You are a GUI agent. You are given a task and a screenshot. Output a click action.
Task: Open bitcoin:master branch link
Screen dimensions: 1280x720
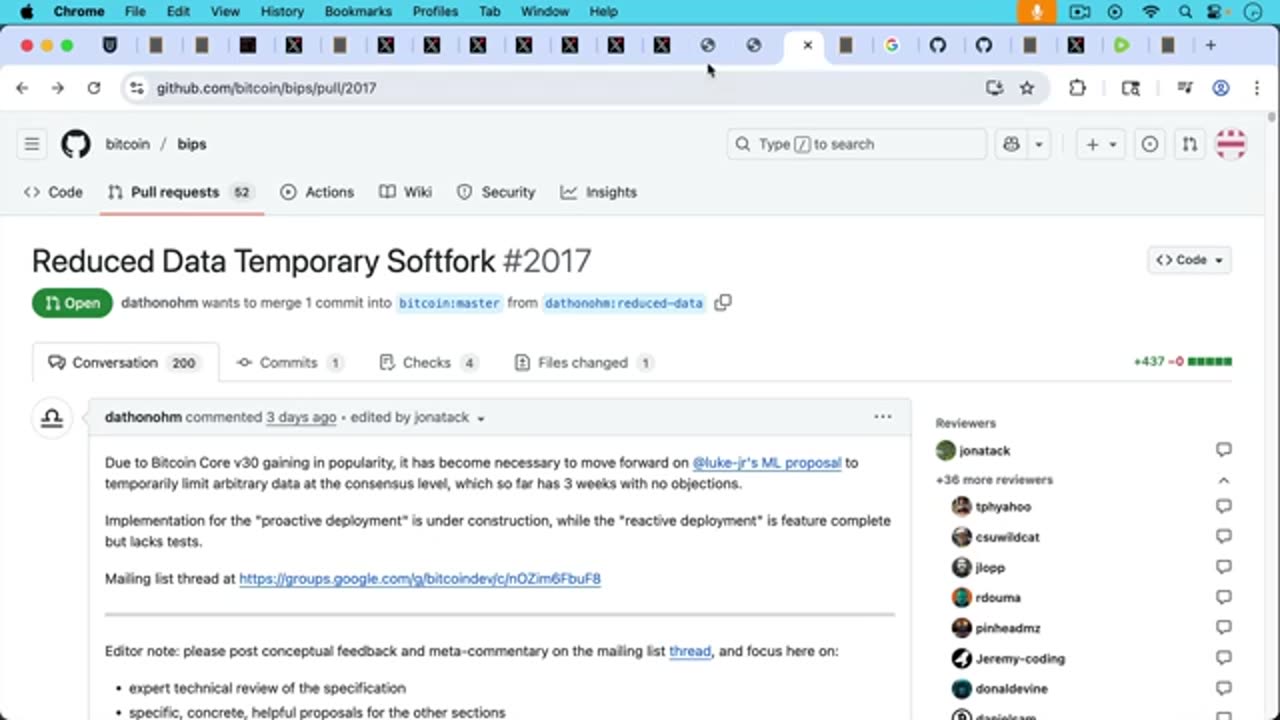pos(449,303)
